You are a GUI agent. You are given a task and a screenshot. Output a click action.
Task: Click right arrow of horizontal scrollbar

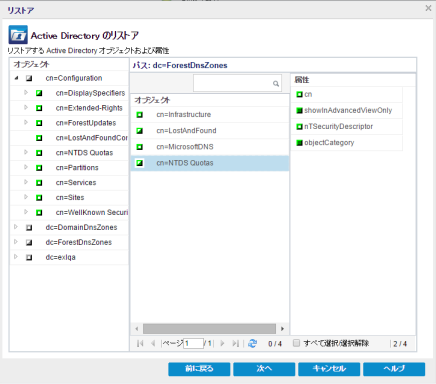pos(282,329)
